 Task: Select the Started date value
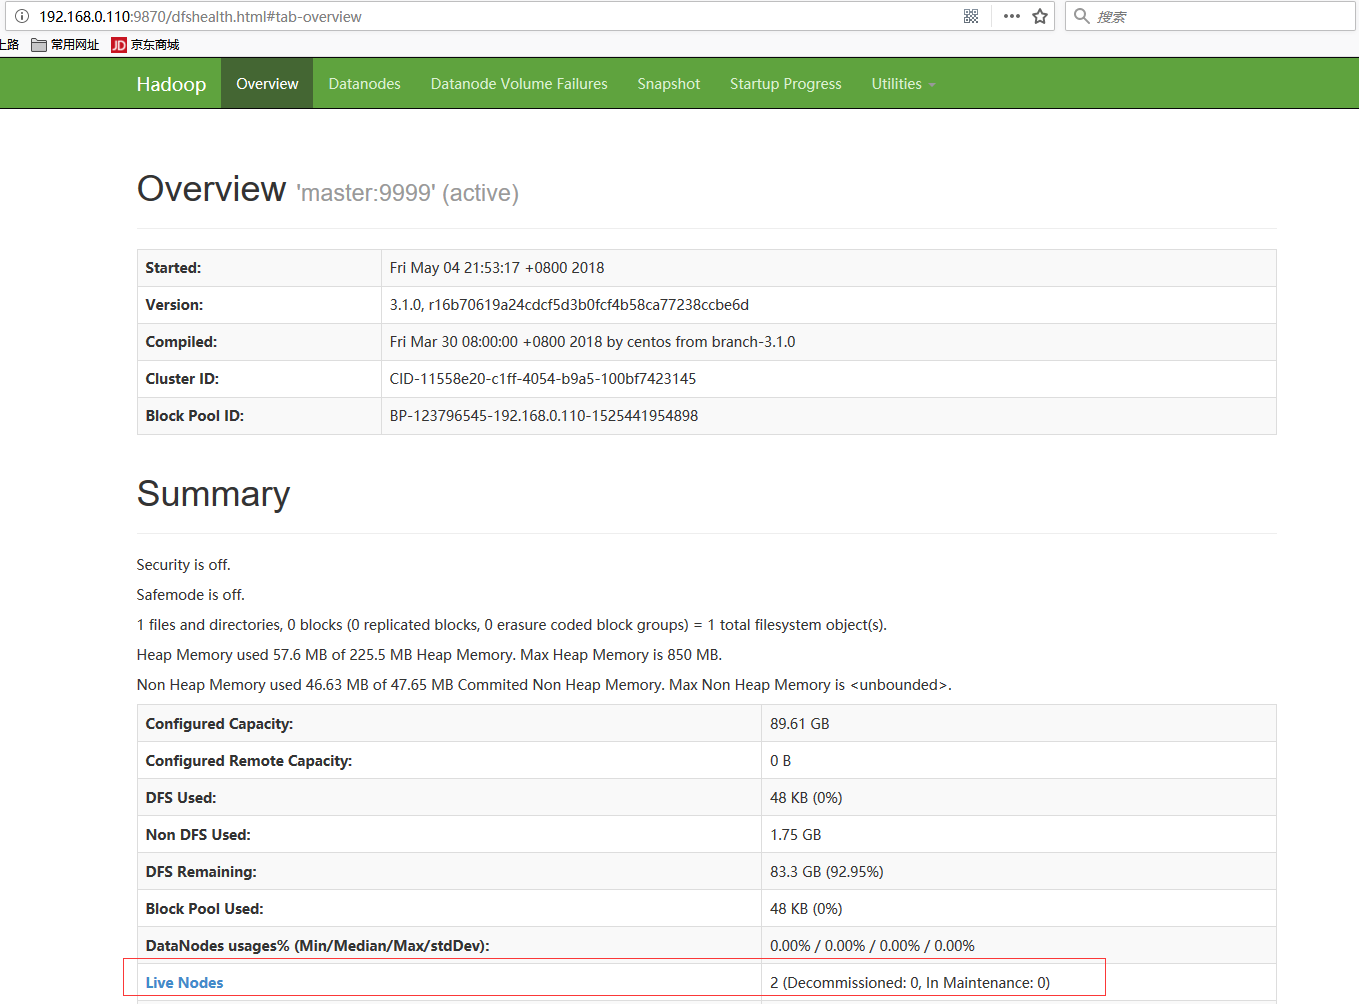(497, 268)
